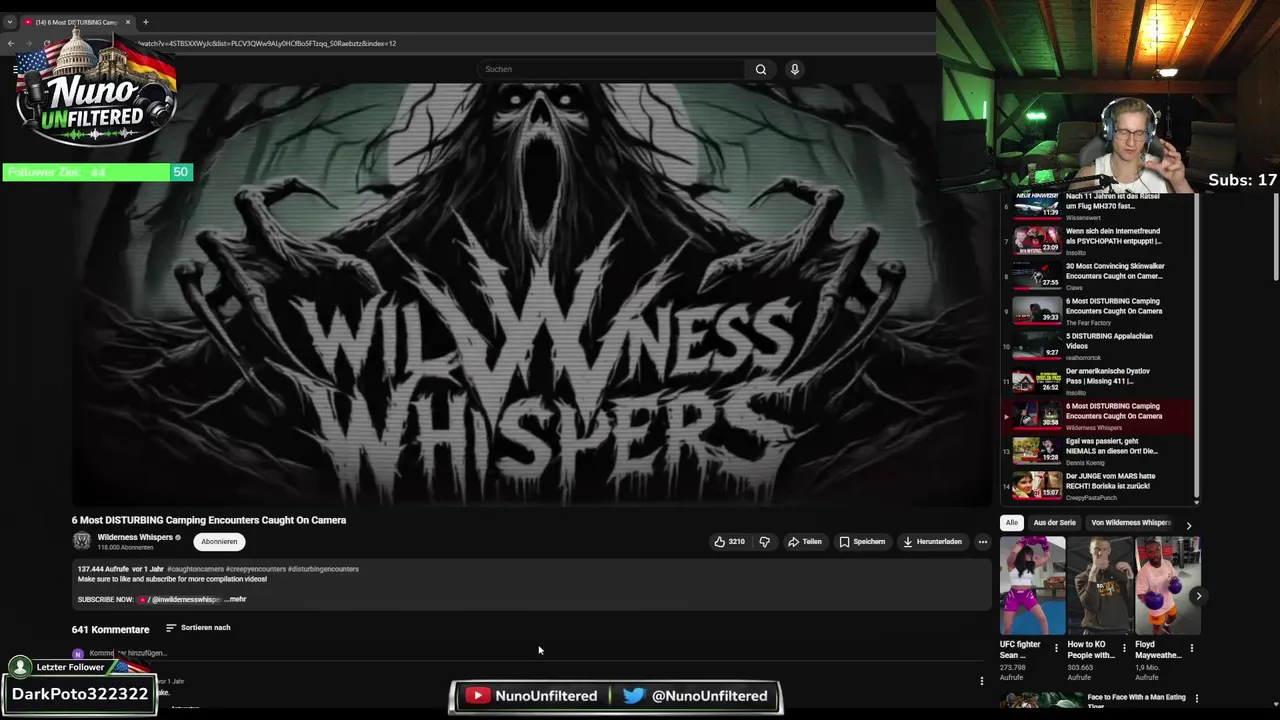Focus the Suchen search field
The height and width of the screenshot is (720, 1280).
(x=610, y=69)
